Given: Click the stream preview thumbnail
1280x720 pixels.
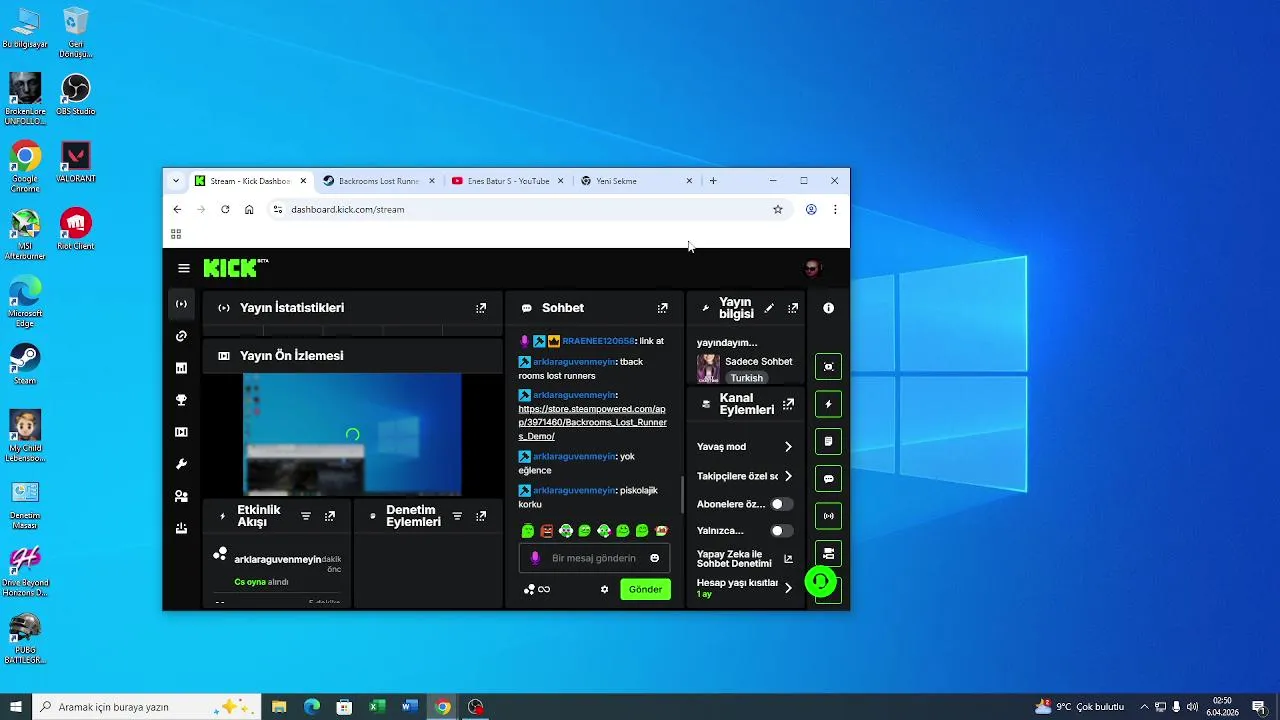Looking at the screenshot, I should click(352, 434).
